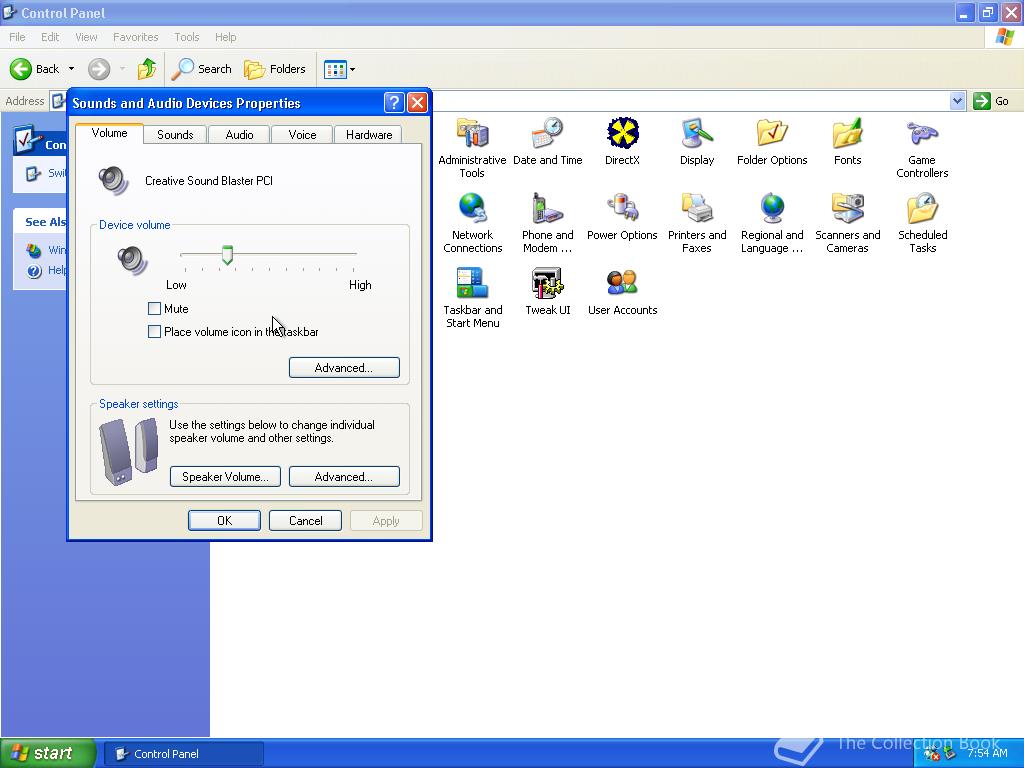Open the Help menu
This screenshot has width=1024, height=768.
click(226, 37)
